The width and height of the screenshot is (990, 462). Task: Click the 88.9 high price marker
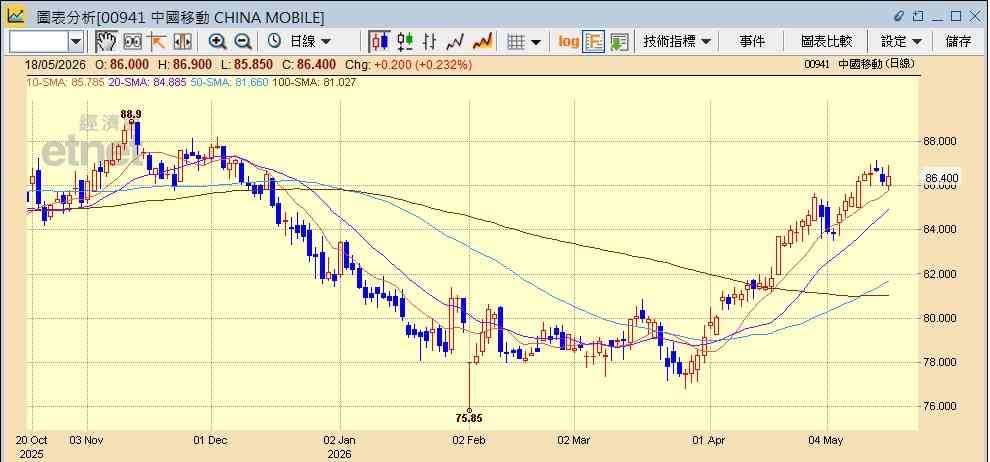point(131,114)
